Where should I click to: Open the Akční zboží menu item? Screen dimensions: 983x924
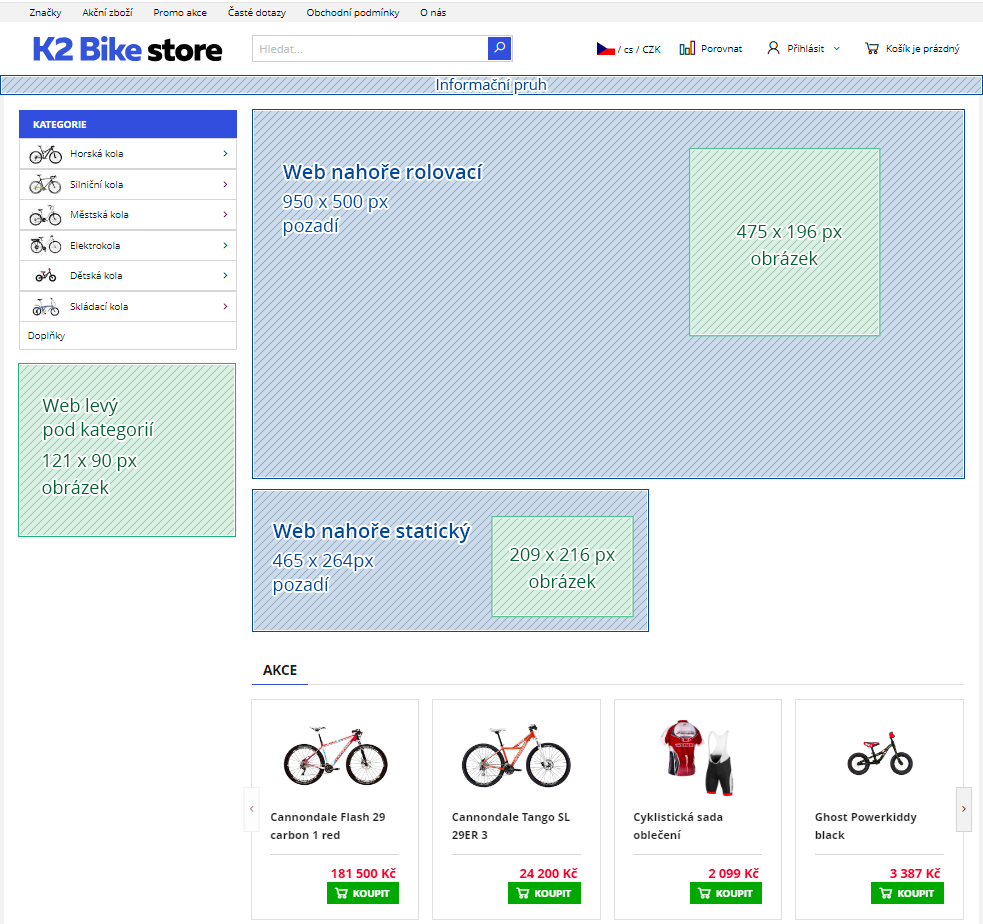click(107, 13)
